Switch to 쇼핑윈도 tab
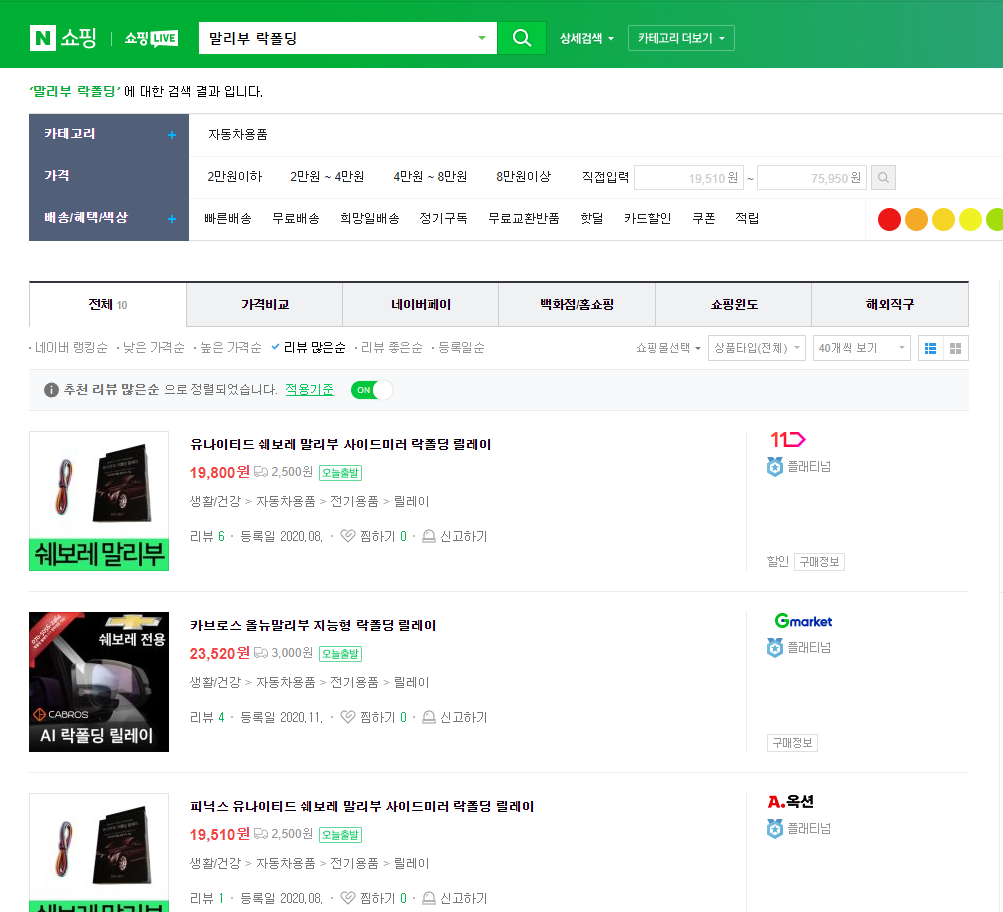This screenshot has height=912, width=1003. [734, 304]
